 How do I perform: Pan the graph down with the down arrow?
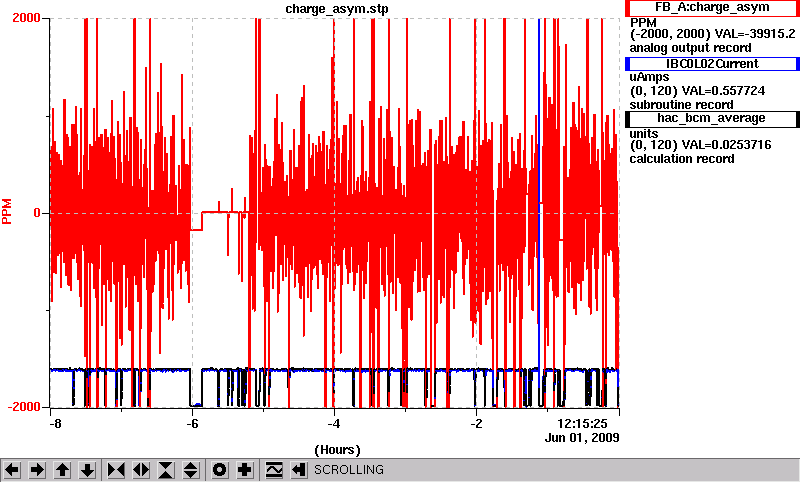point(88,470)
